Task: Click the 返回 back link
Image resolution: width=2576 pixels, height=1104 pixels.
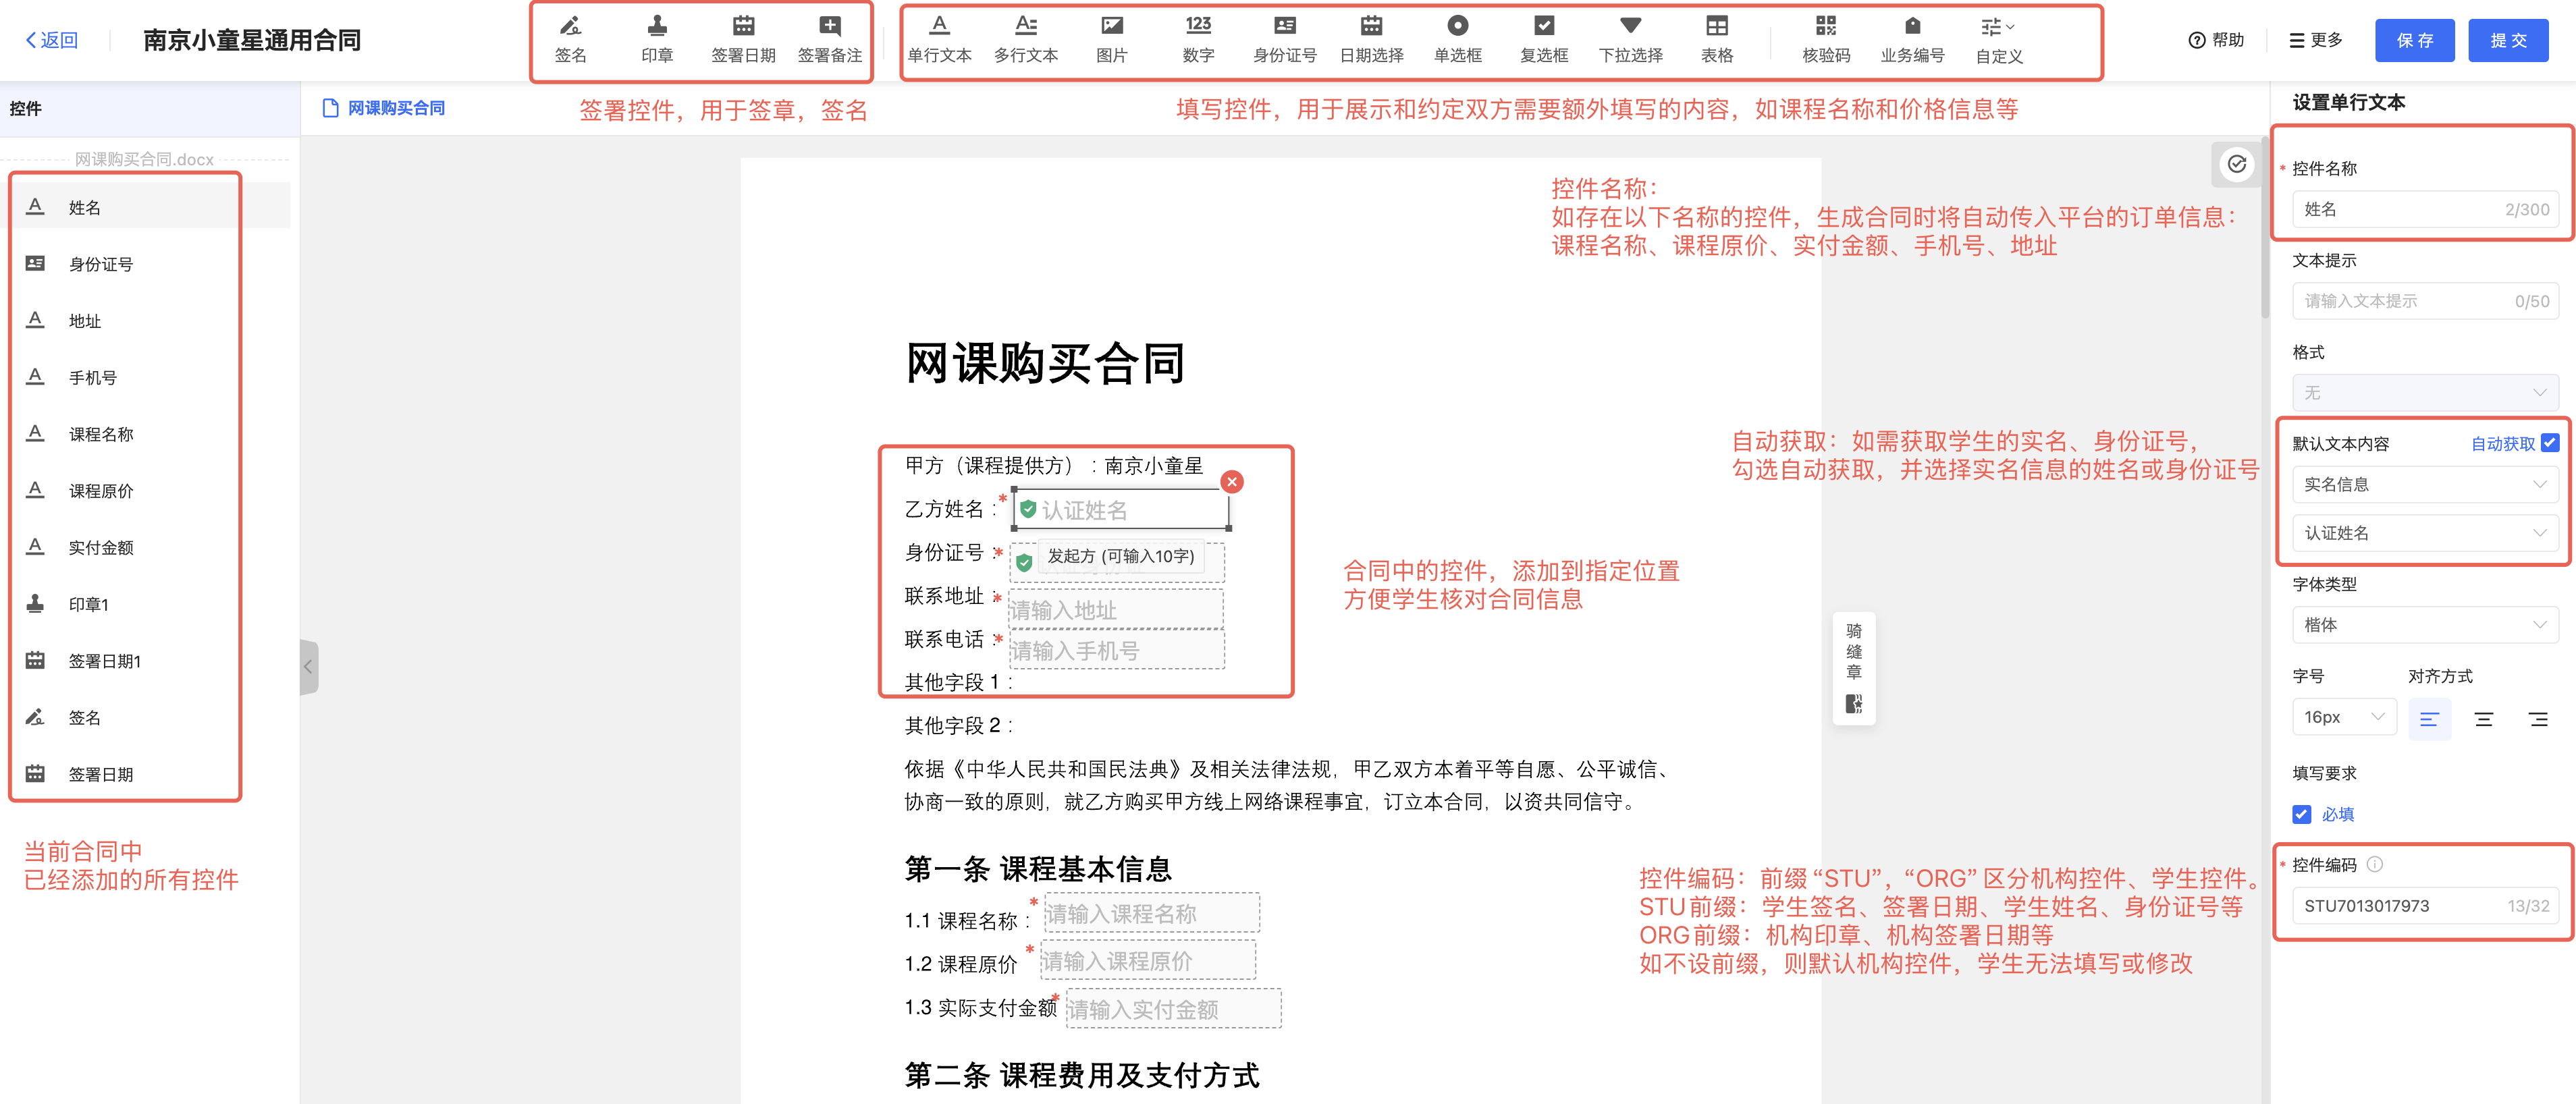Action: click(52, 40)
